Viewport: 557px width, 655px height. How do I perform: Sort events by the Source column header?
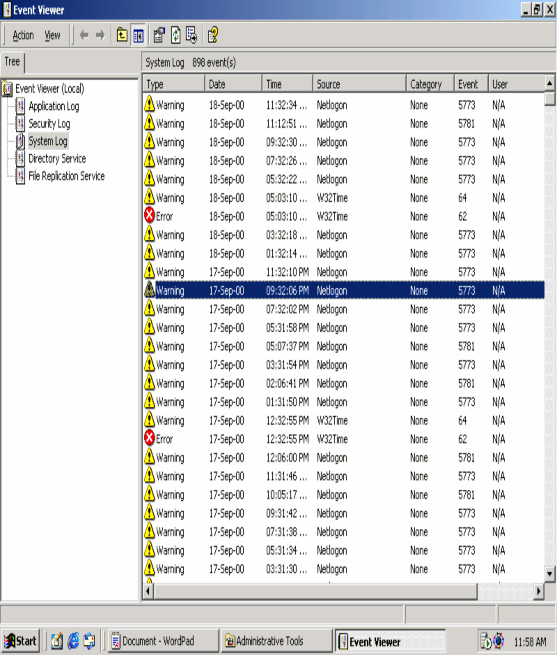pos(359,84)
